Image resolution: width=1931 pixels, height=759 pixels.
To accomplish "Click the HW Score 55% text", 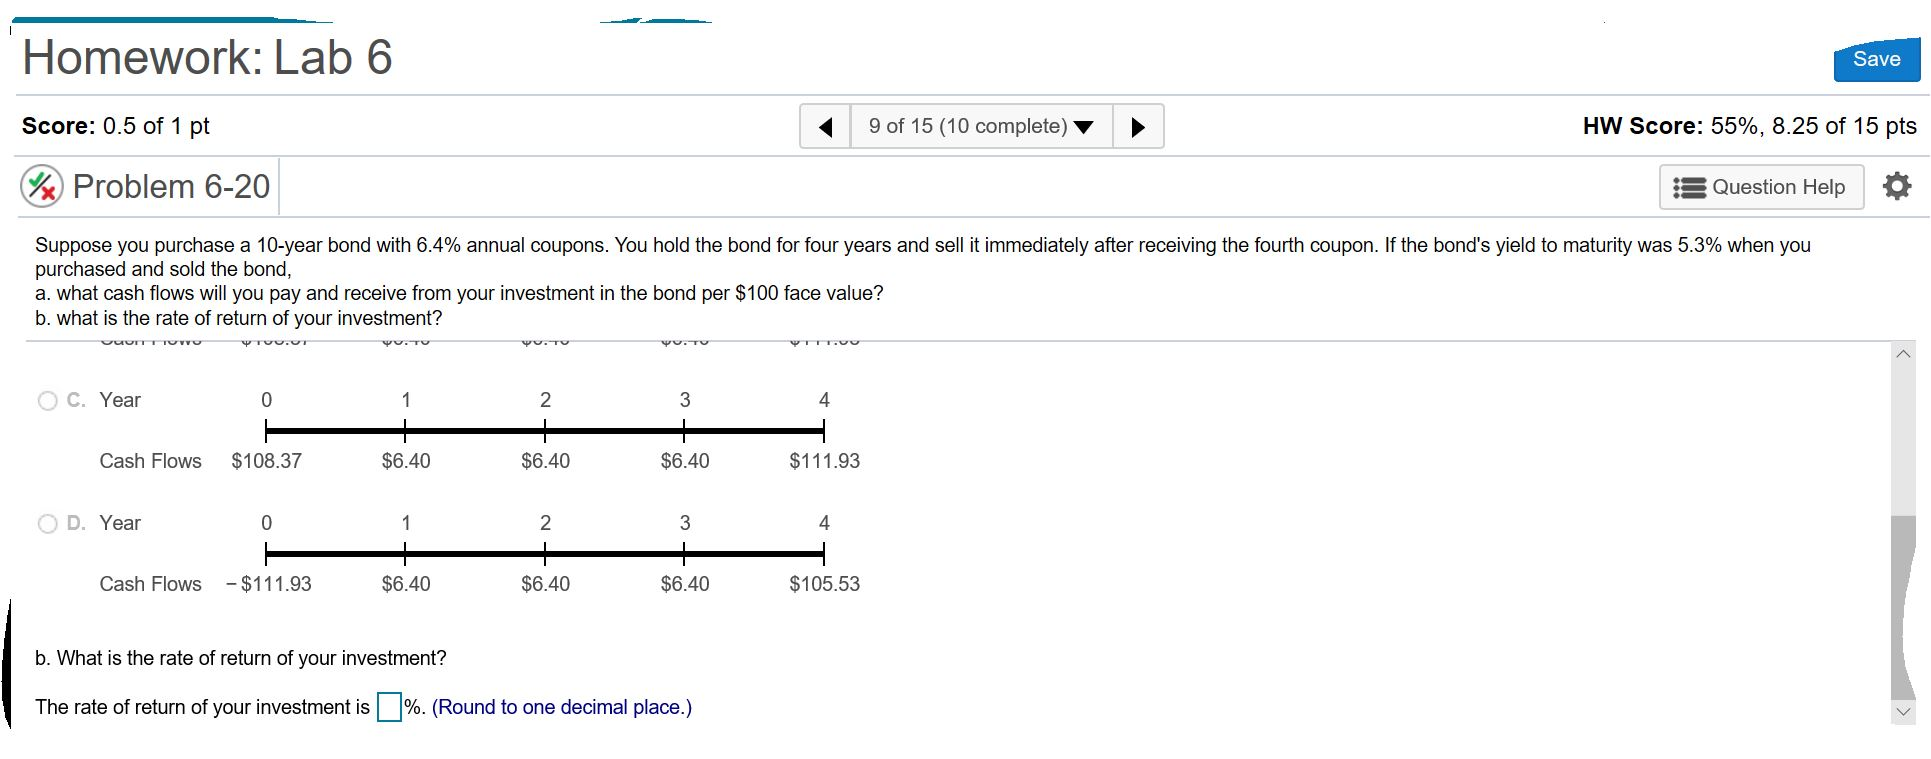I will coord(1749,126).
